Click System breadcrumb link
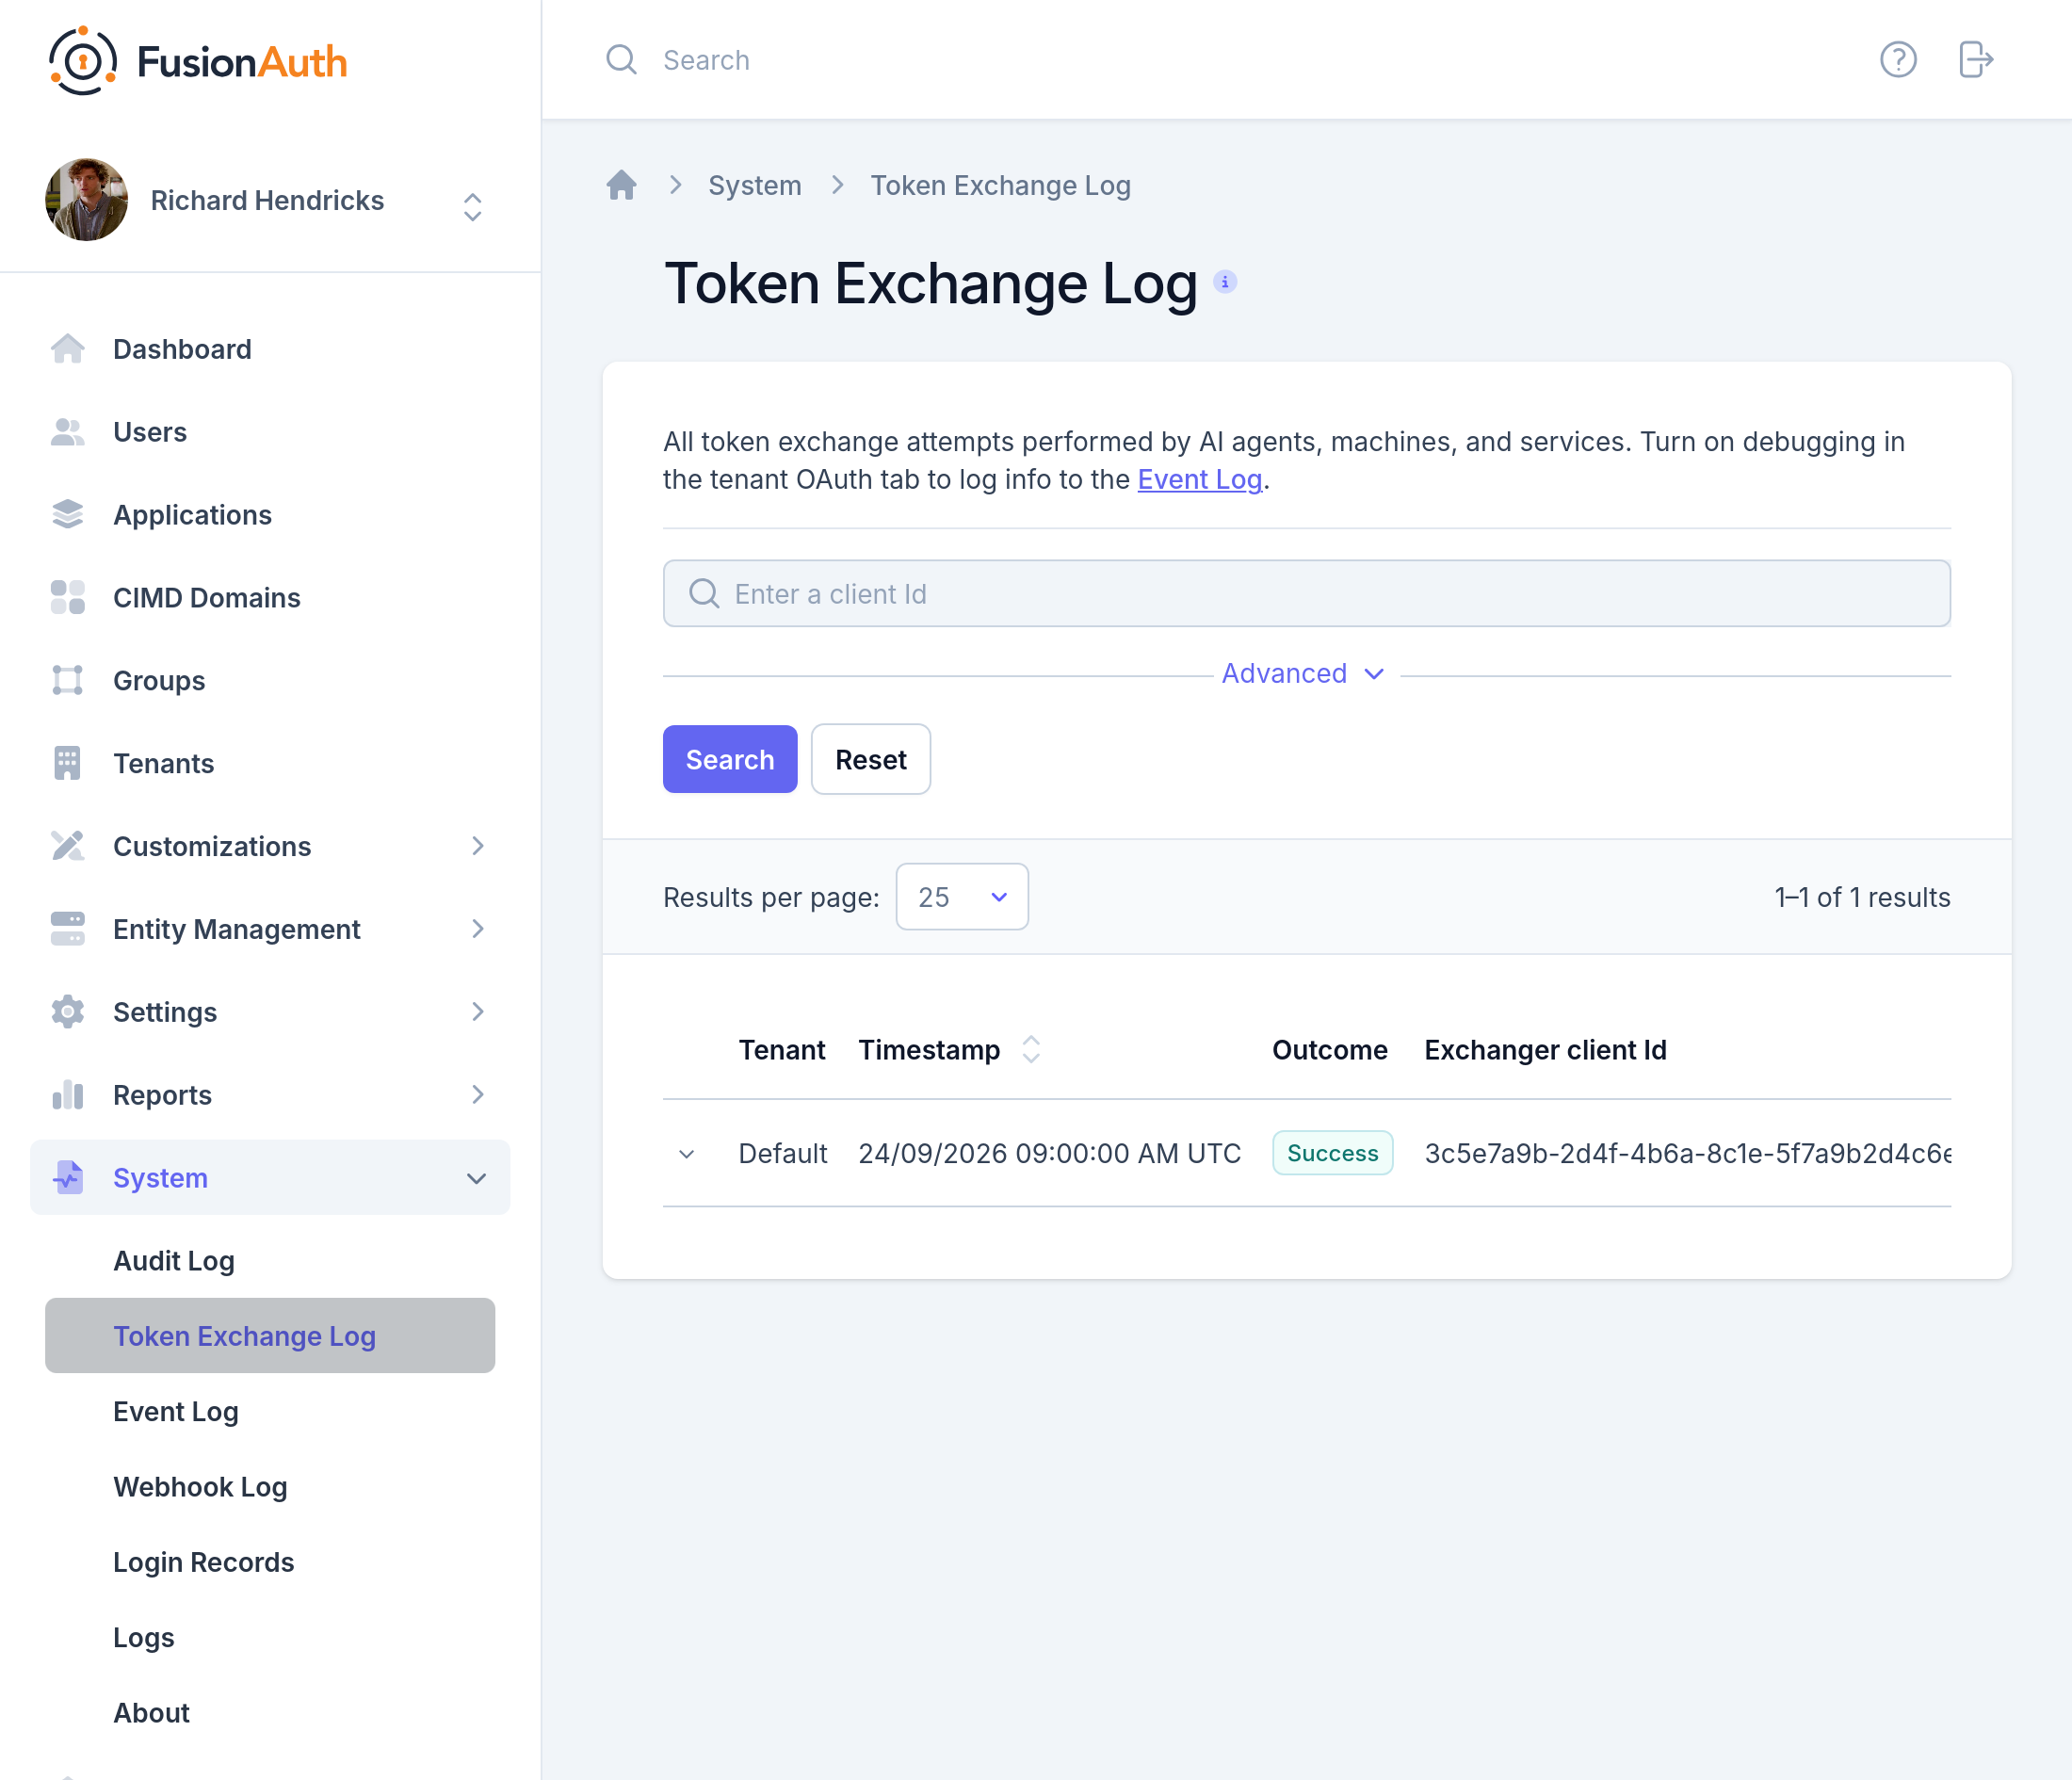Screen dimensions: 2072x1780 pos(755,185)
